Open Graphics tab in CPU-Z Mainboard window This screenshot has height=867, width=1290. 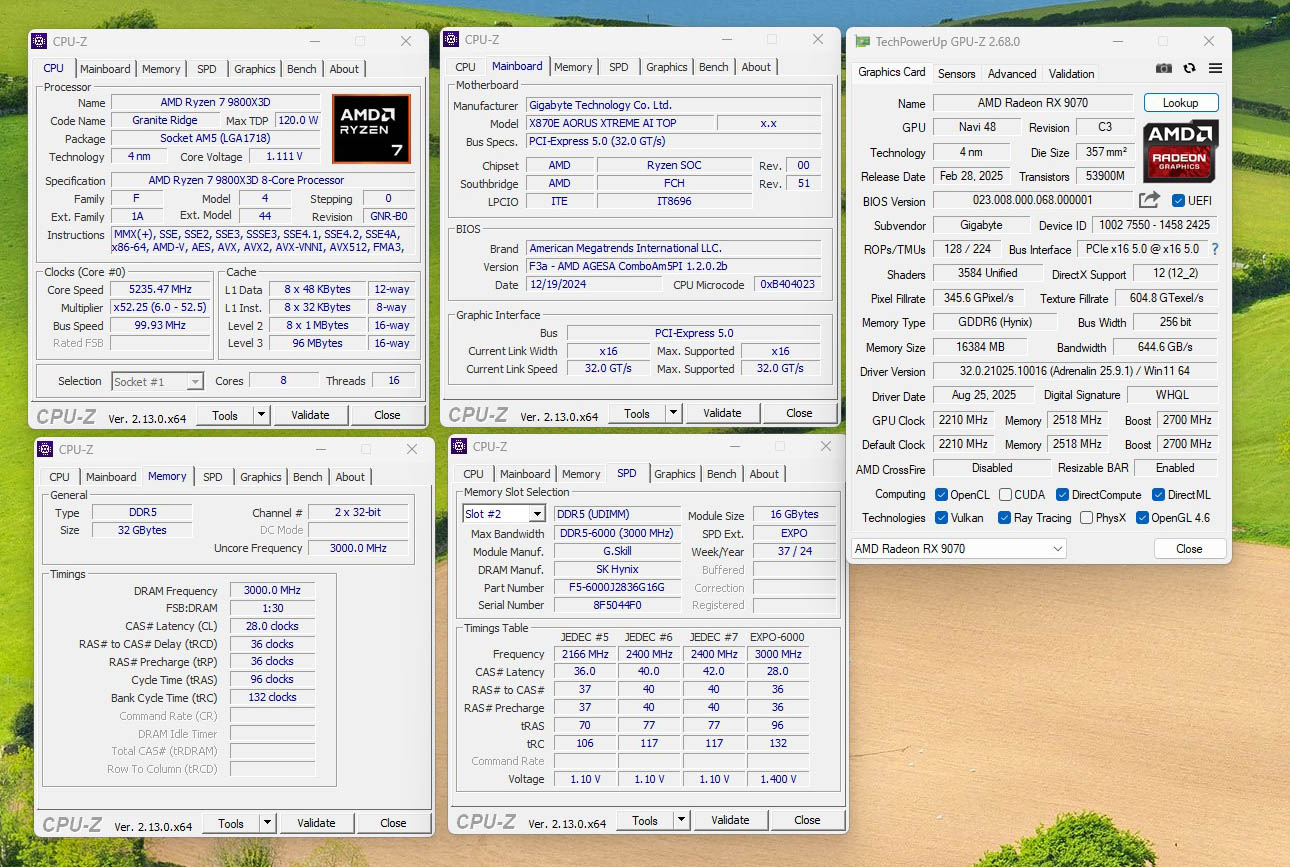tap(667, 67)
